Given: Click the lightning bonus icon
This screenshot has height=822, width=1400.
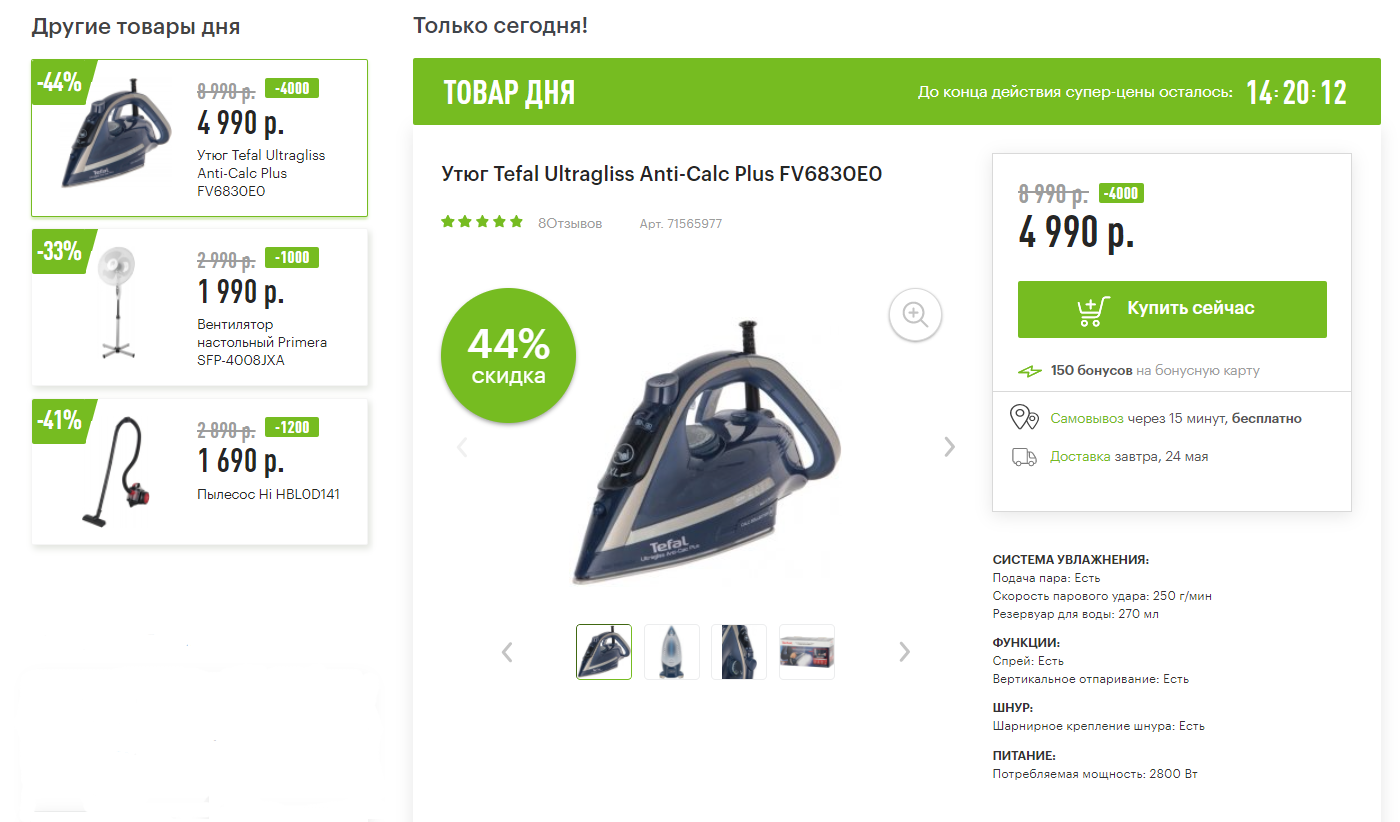Looking at the screenshot, I should click(x=1029, y=371).
